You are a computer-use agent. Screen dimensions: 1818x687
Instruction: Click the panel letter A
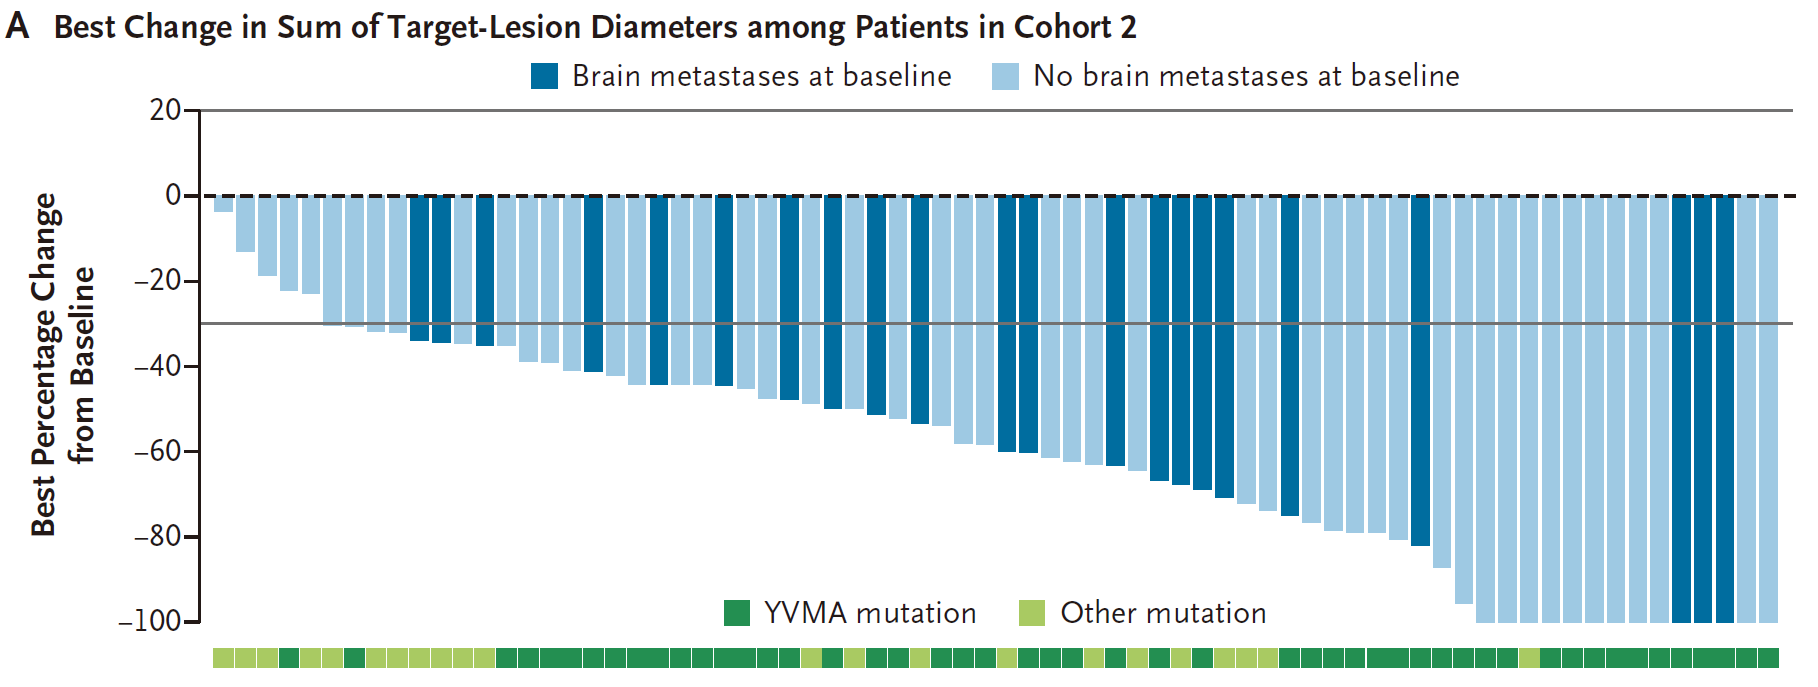17,27
